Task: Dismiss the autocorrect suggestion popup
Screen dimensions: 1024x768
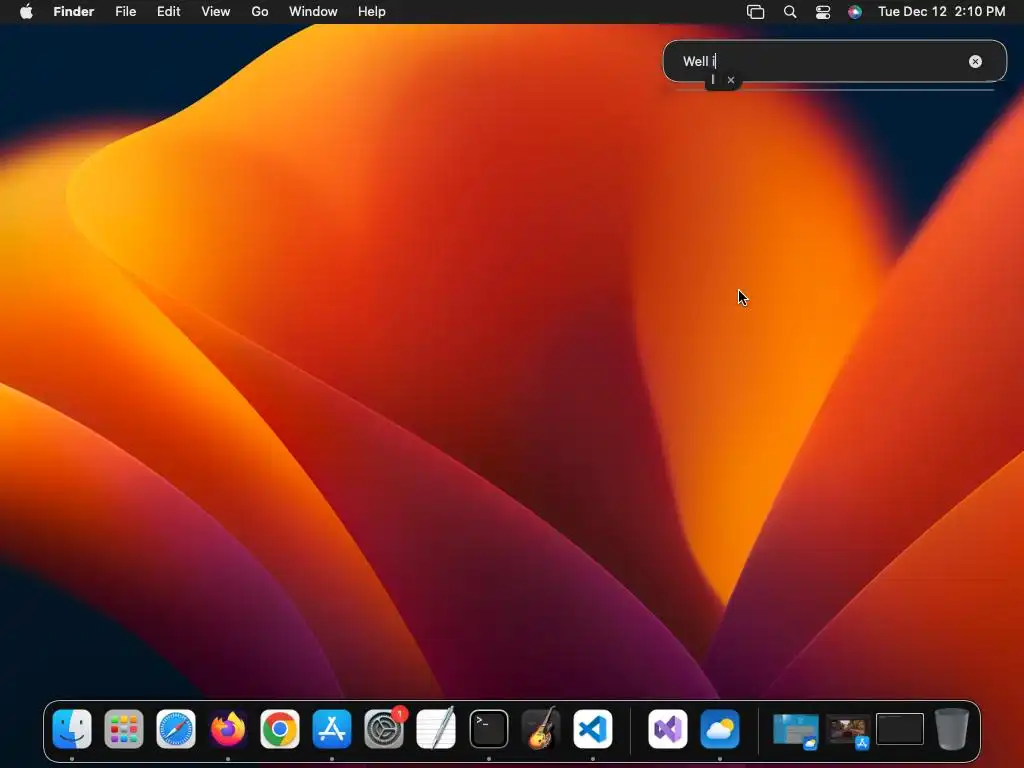Action: (731, 80)
